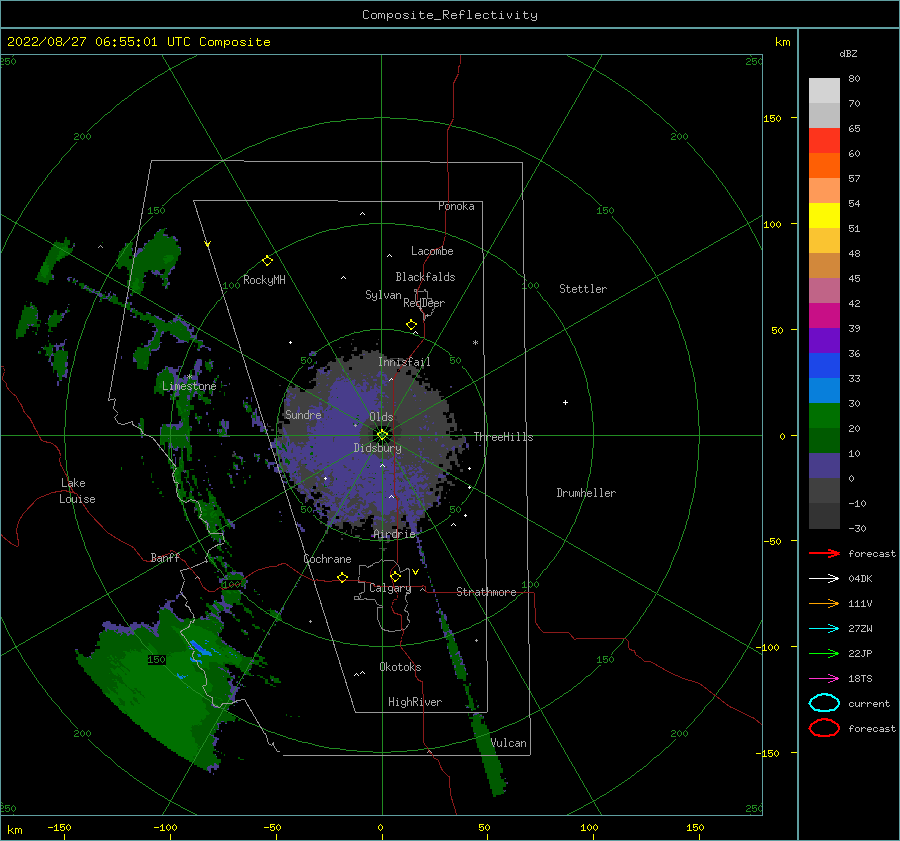Click the Innisfail city label
This screenshot has height=841, width=900.
(x=404, y=362)
